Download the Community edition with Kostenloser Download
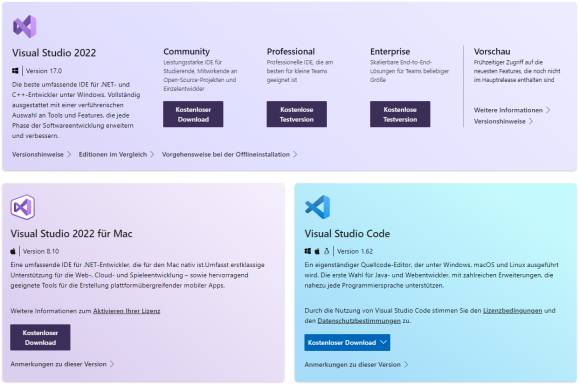 click(193, 114)
